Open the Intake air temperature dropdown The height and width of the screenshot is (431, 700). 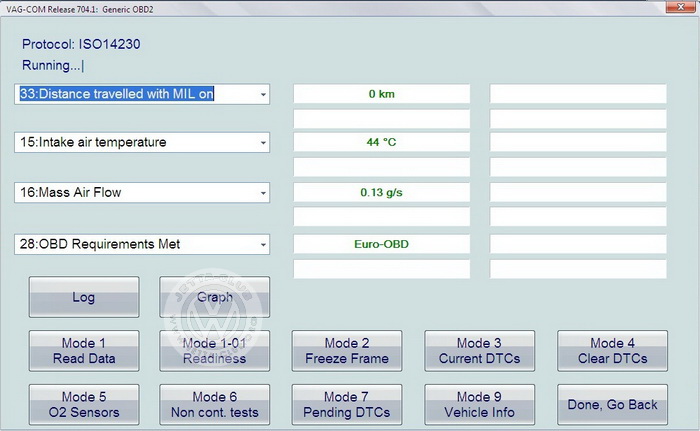click(142, 142)
